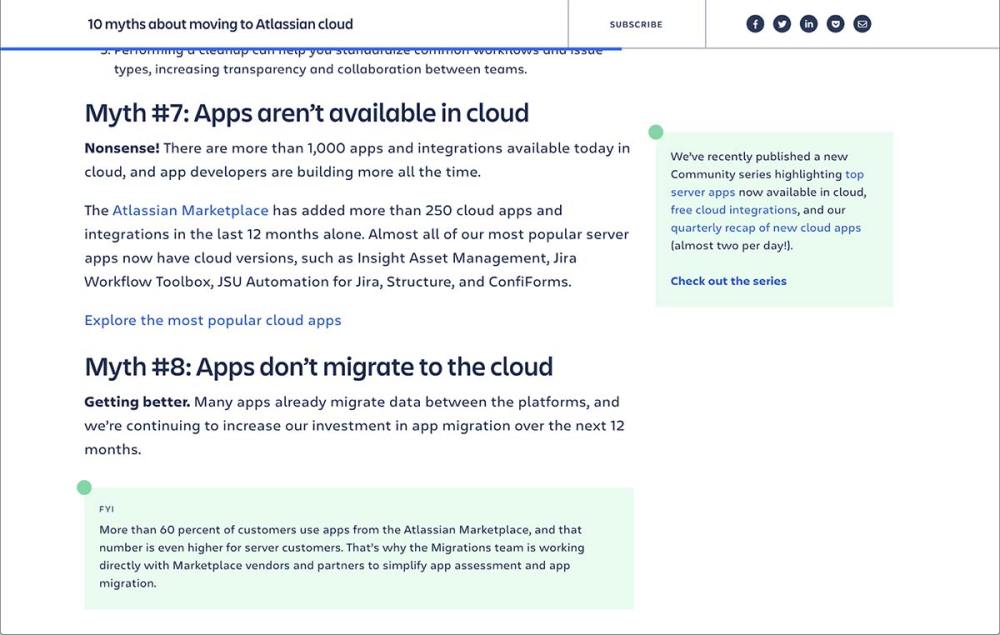1000x635 pixels.
Task: Click the page title 10 myths about moving to Atlassian cloud
Action: pyautogui.click(x=220, y=24)
